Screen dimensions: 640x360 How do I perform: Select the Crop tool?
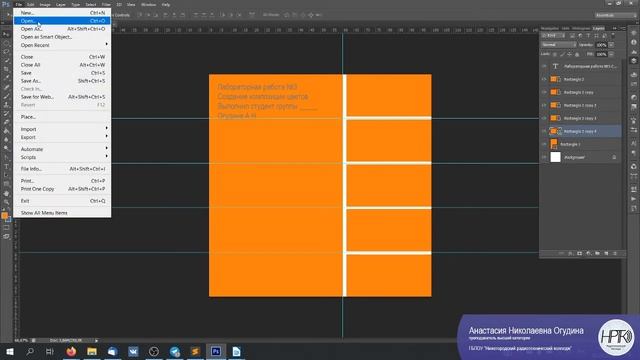(x=6, y=69)
